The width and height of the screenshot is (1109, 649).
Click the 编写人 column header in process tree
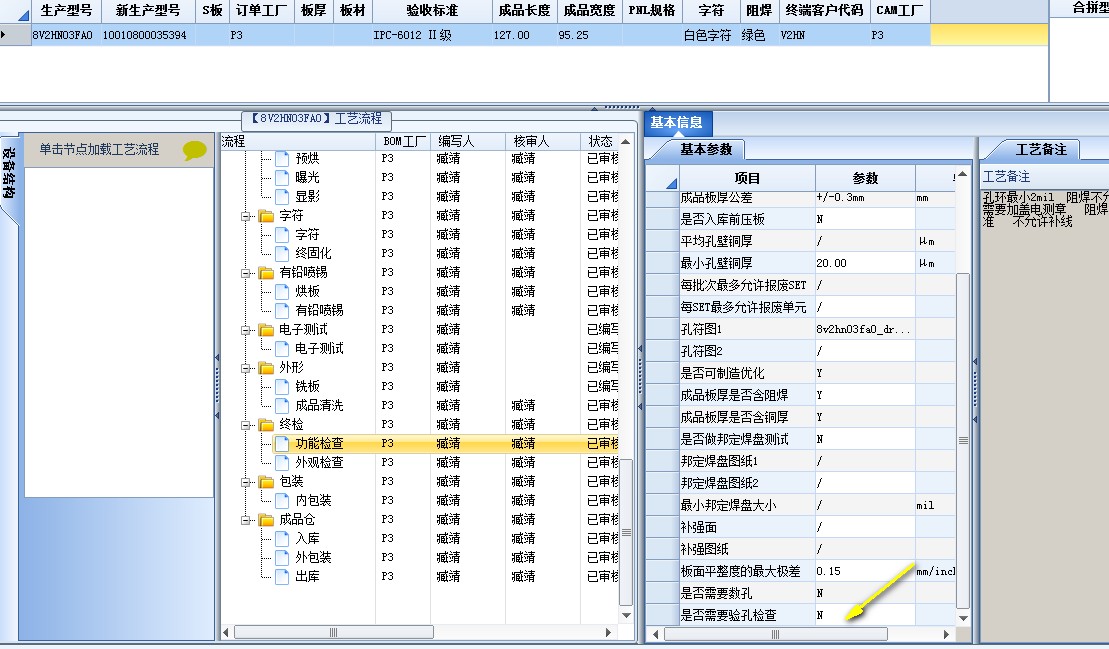click(469, 141)
